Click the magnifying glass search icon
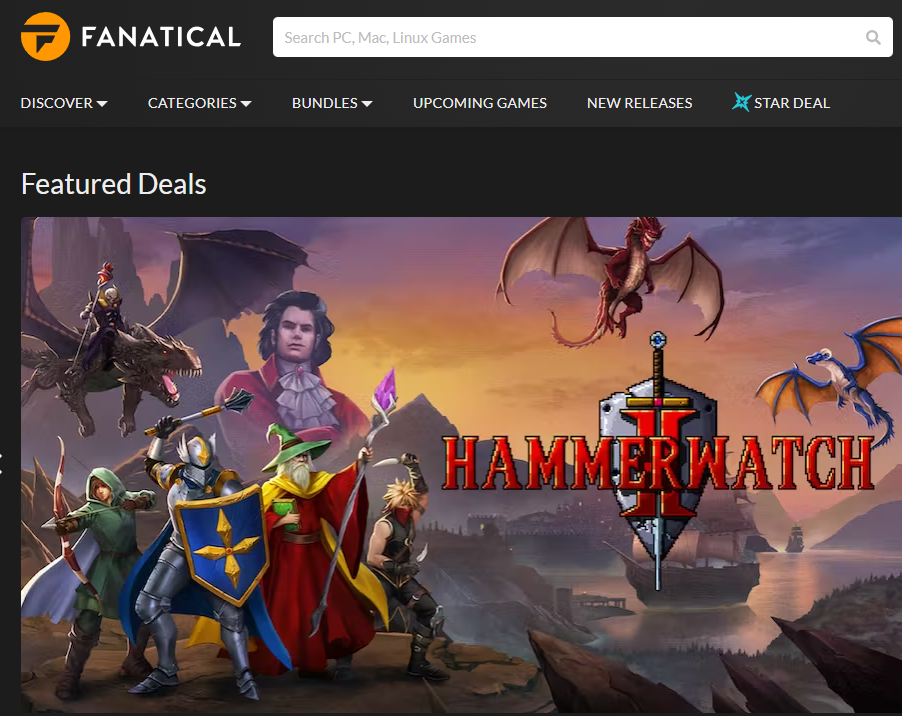Image resolution: width=902 pixels, height=716 pixels. pyautogui.click(x=873, y=37)
